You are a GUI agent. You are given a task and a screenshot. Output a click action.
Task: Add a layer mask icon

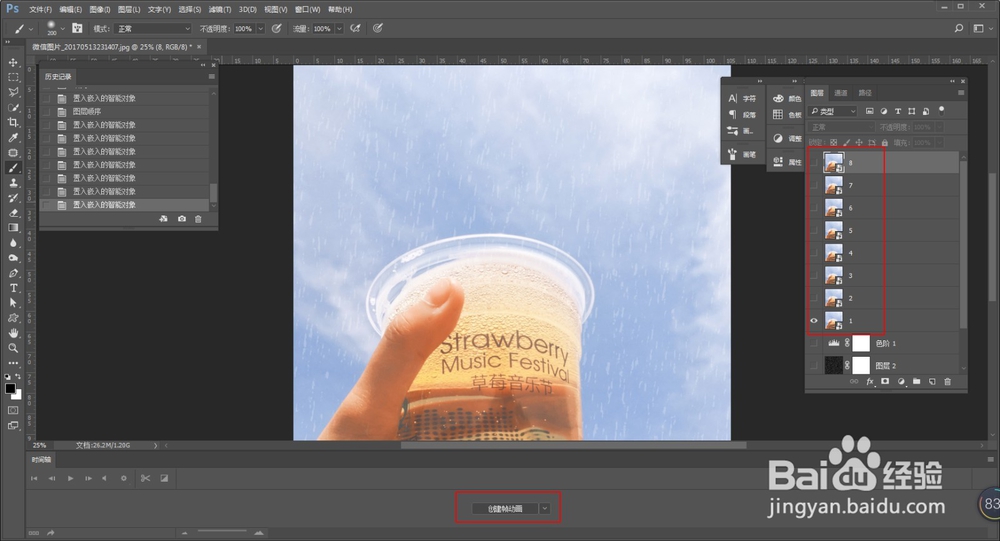(885, 382)
